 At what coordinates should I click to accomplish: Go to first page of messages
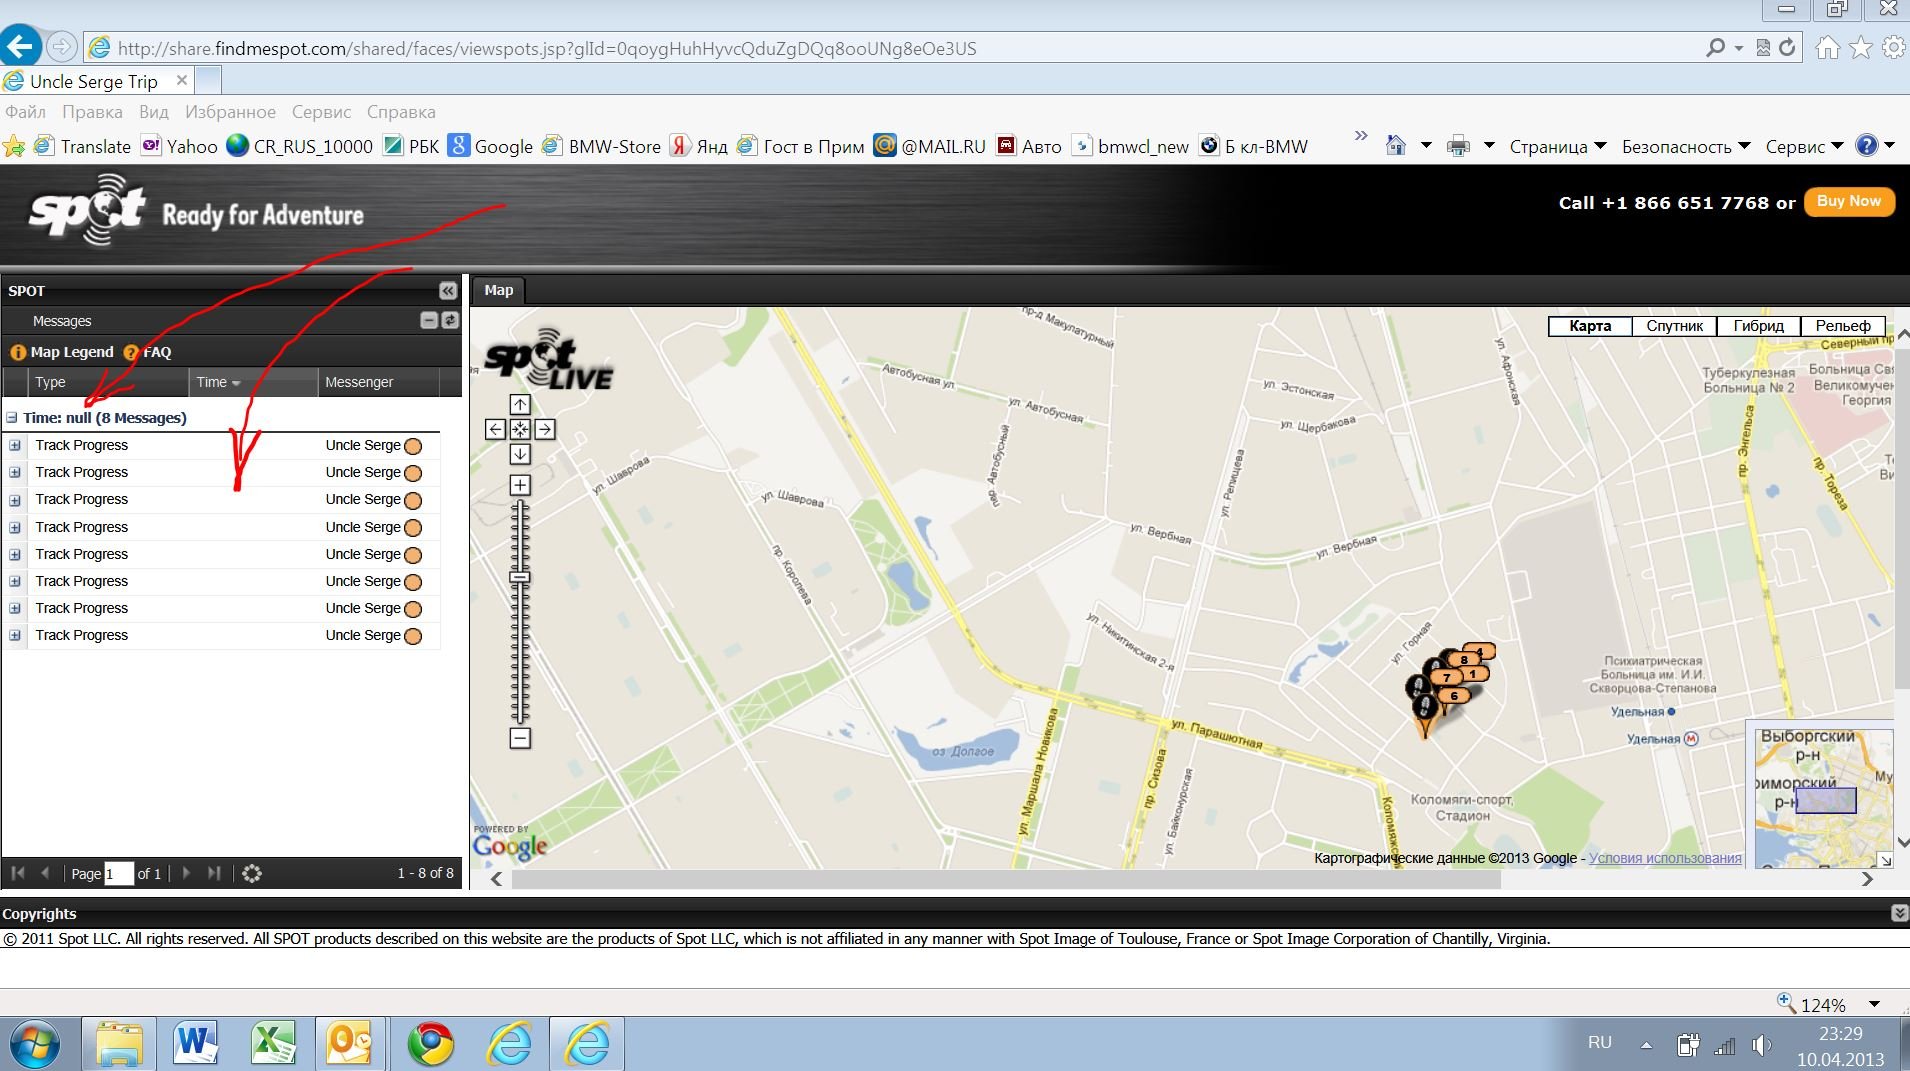pyautogui.click(x=18, y=873)
